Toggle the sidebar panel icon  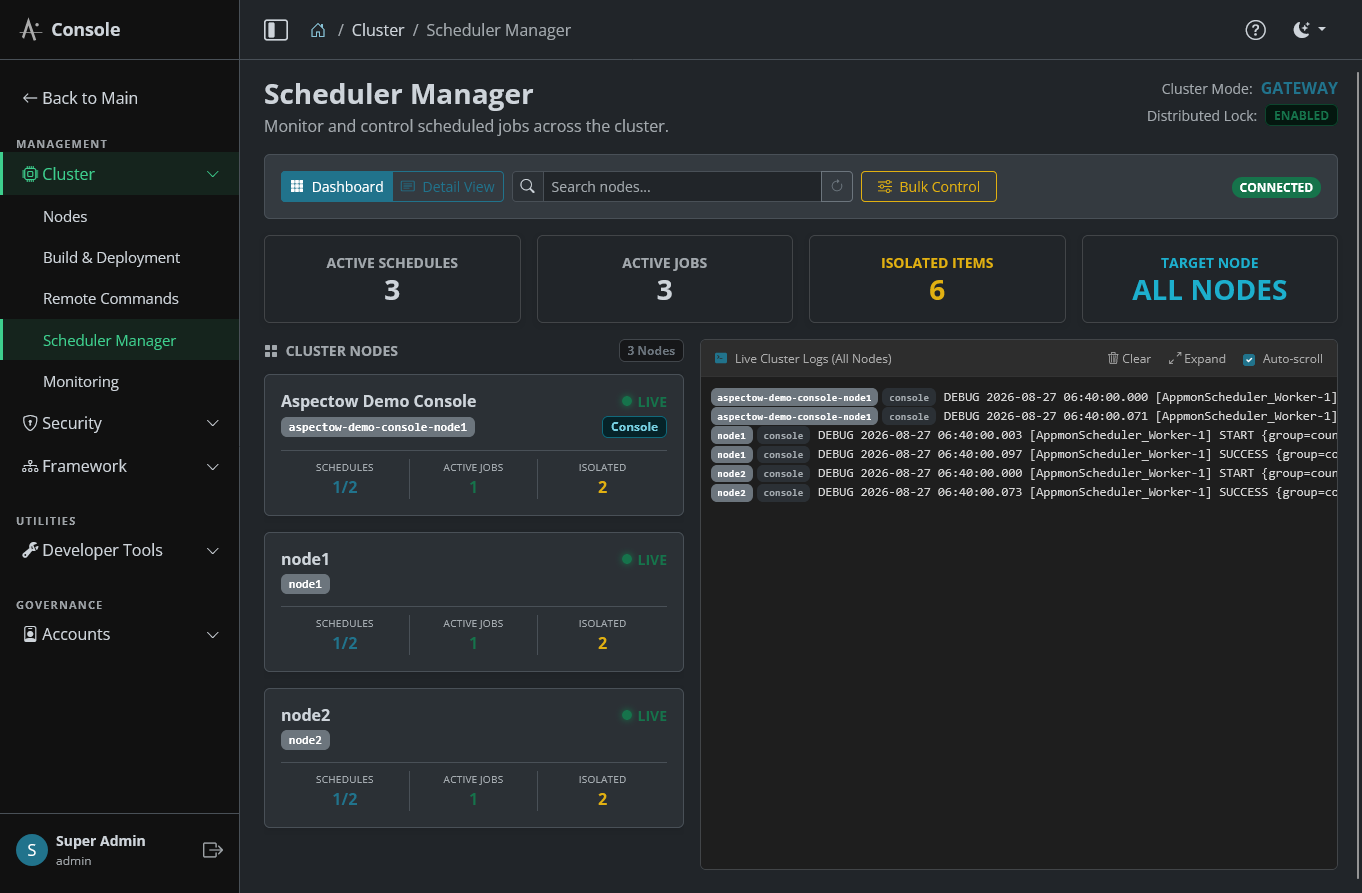pos(276,30)
